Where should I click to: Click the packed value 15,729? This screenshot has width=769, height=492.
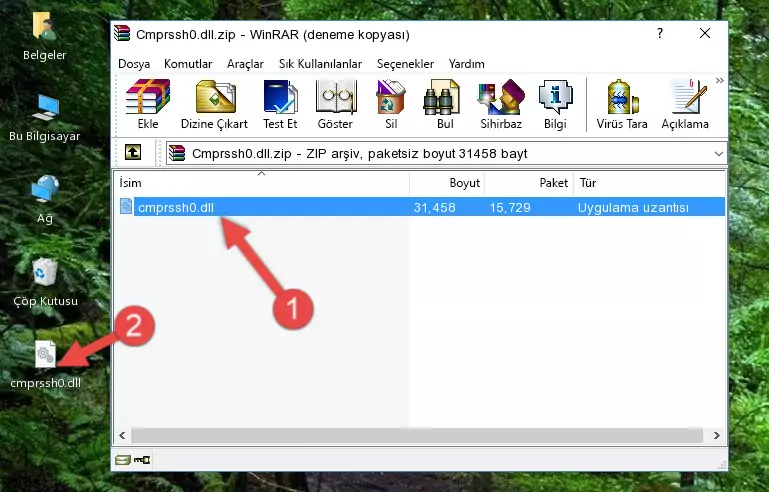click(510, 207)
